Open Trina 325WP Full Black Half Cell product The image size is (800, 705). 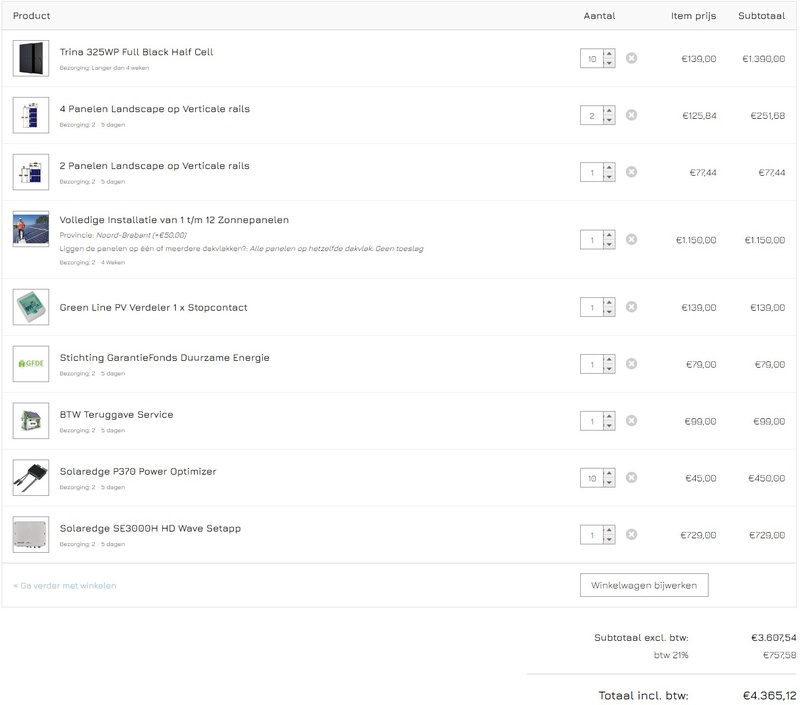tap(136, 52)
